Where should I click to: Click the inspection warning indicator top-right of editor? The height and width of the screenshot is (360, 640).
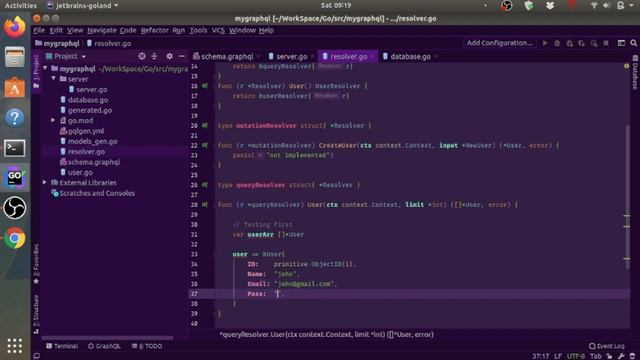[627, 66]
